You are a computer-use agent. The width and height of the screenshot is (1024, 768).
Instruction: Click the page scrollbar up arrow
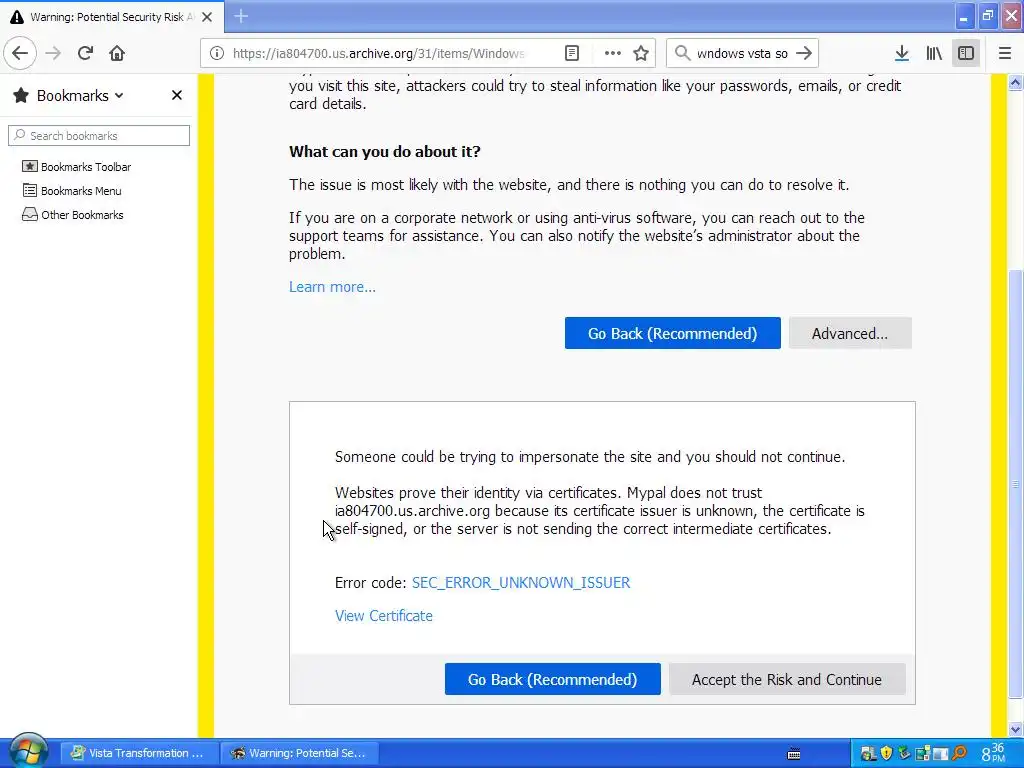pos(1016,82)
